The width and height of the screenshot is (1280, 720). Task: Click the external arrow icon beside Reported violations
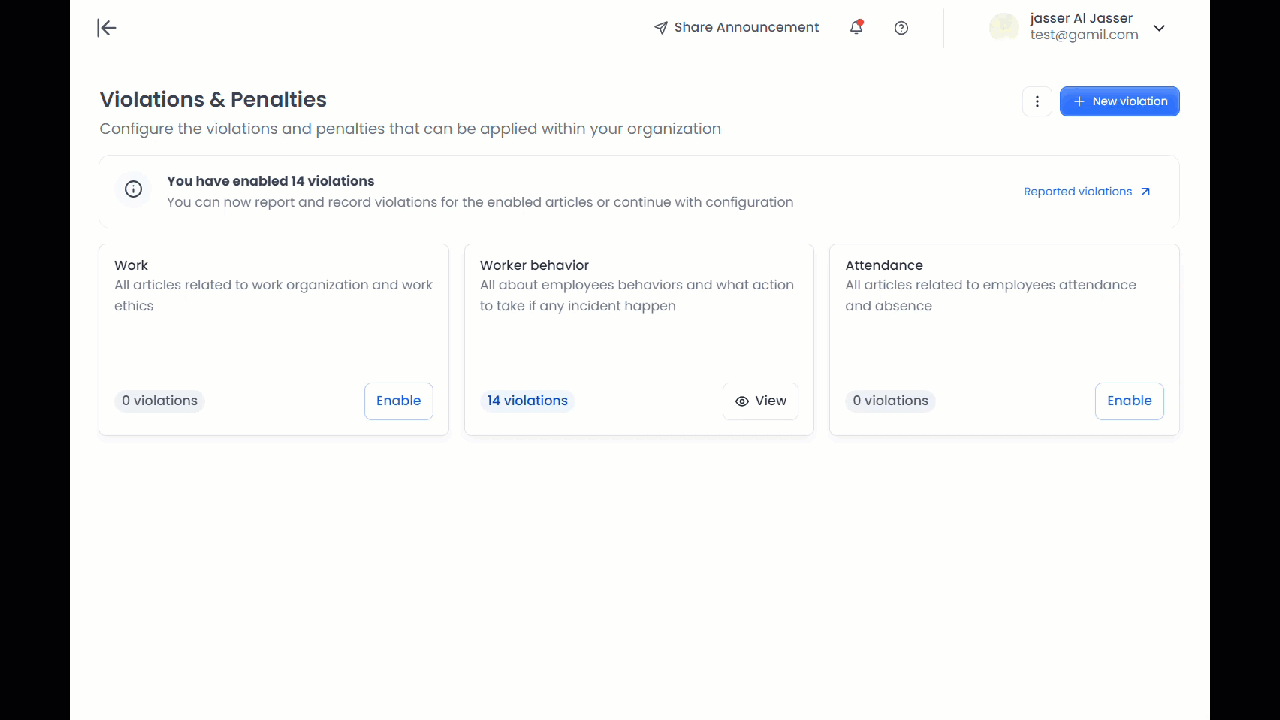point(1145,191)
